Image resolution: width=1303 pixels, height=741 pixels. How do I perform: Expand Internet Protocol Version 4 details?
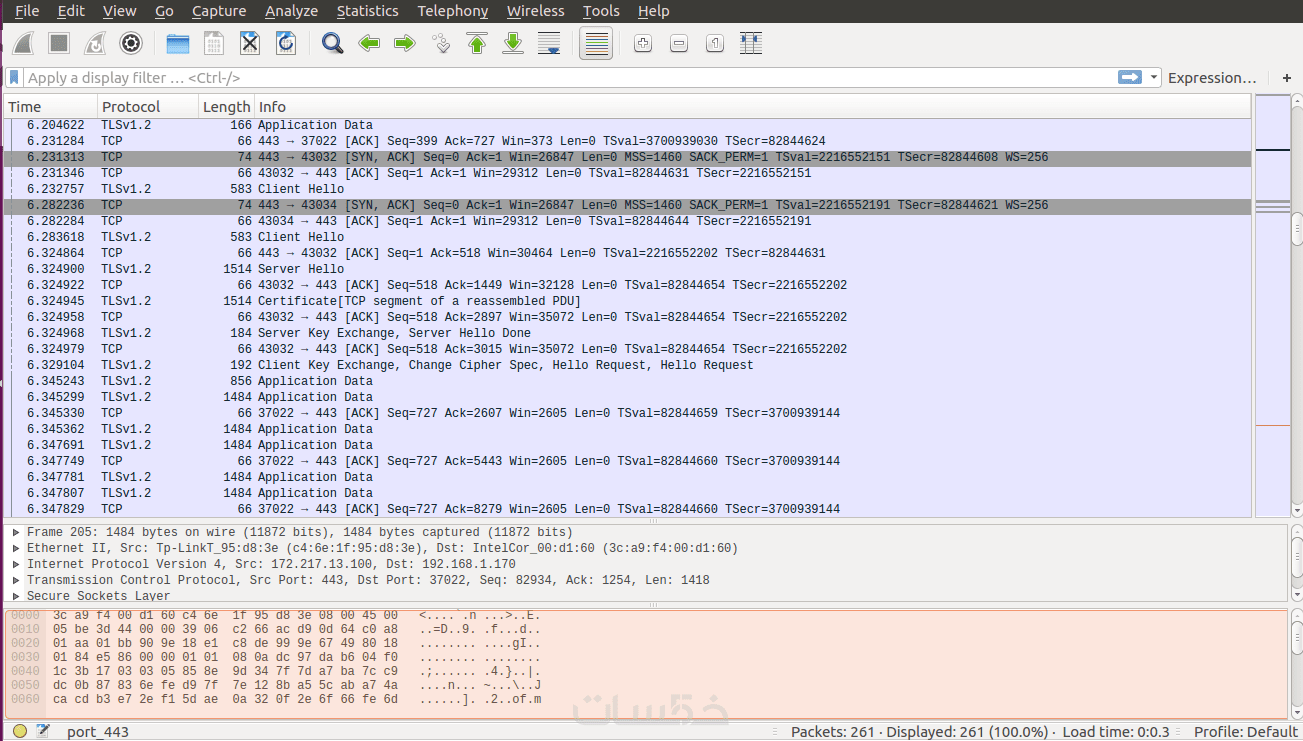[16, 565]
